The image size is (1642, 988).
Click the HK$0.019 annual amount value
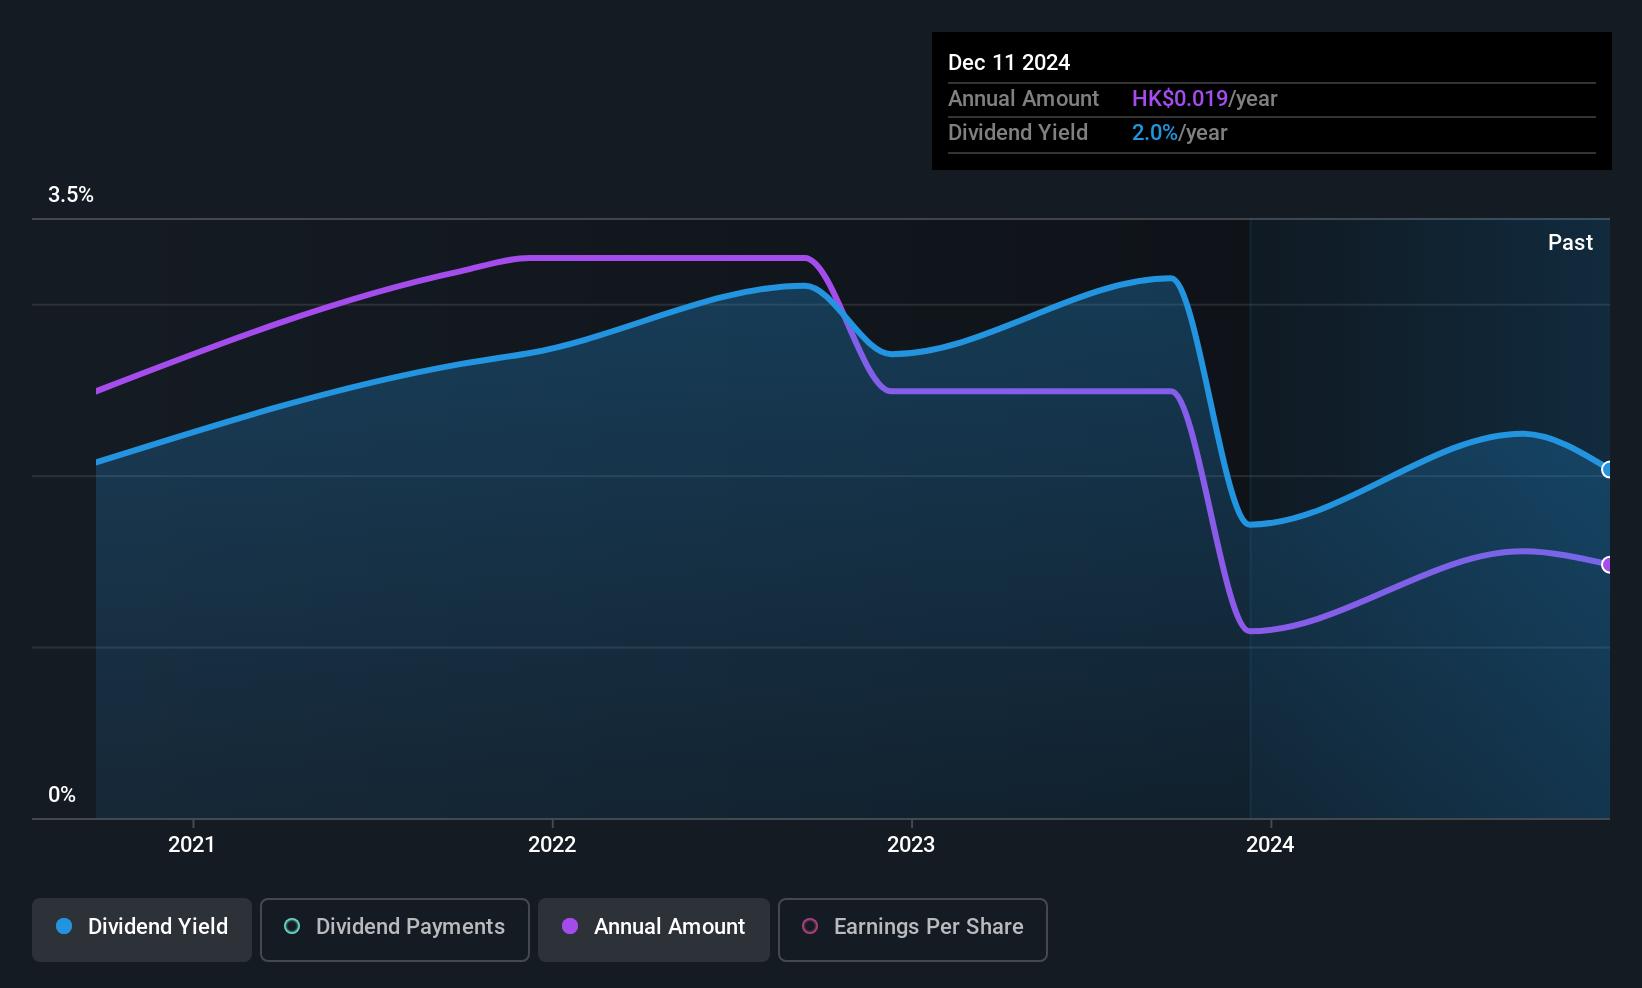1179,98
